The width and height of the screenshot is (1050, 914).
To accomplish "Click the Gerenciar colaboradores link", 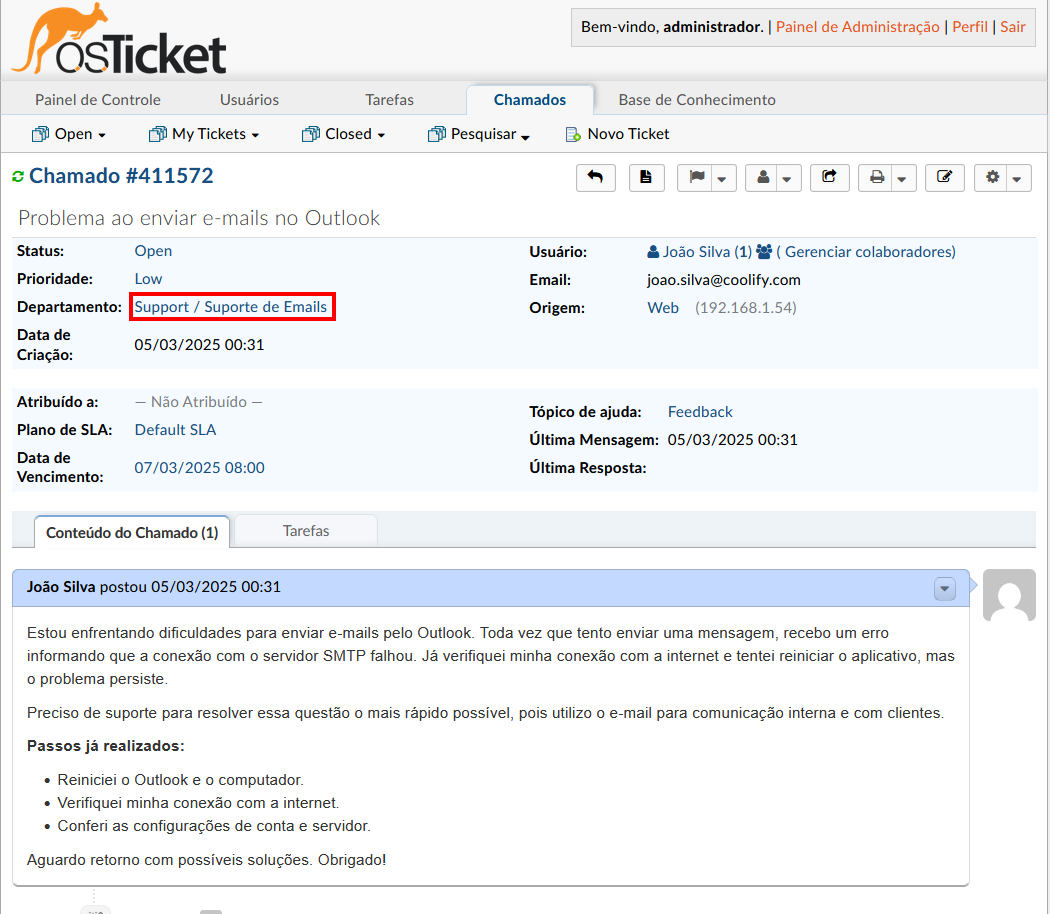I will point(865,252).
